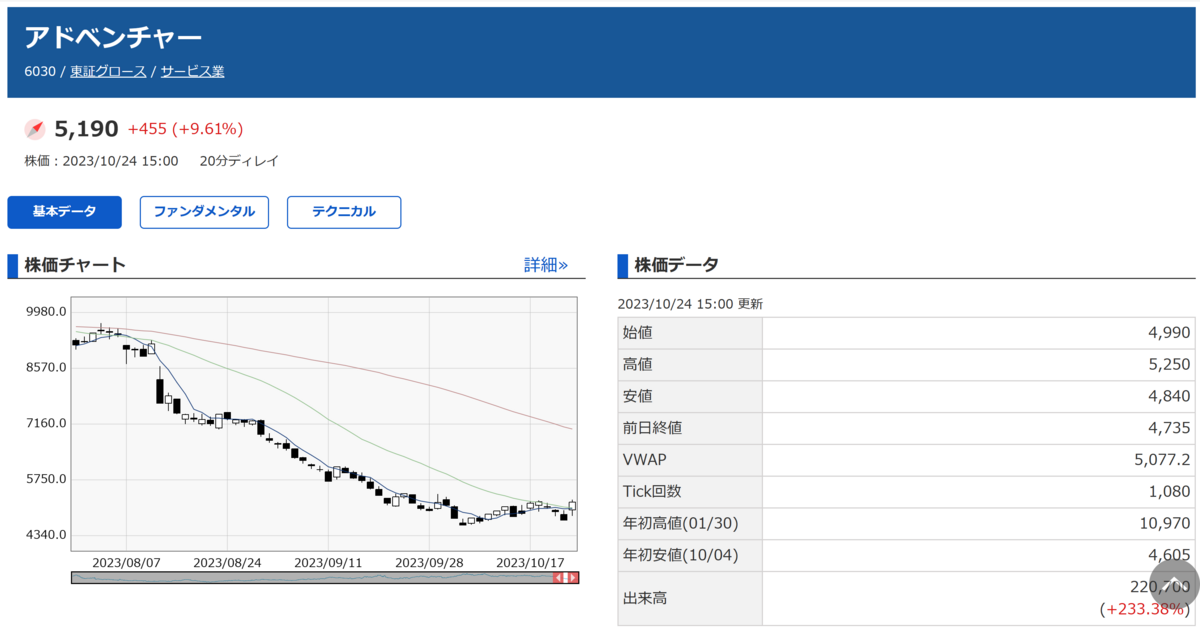
Task: Click the 9980.0 chart axis label
Action: click(x=47, y=312)
